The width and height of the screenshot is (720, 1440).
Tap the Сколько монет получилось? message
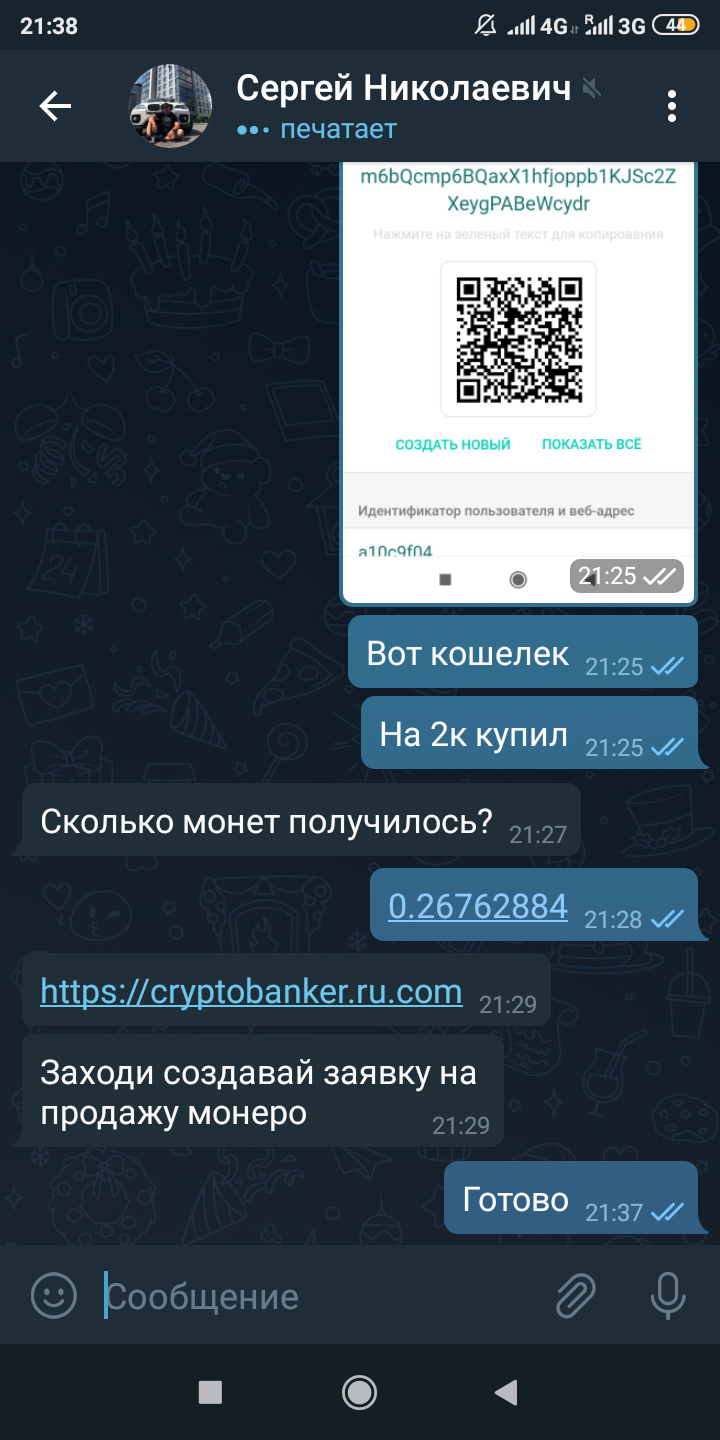click(300, 820)
